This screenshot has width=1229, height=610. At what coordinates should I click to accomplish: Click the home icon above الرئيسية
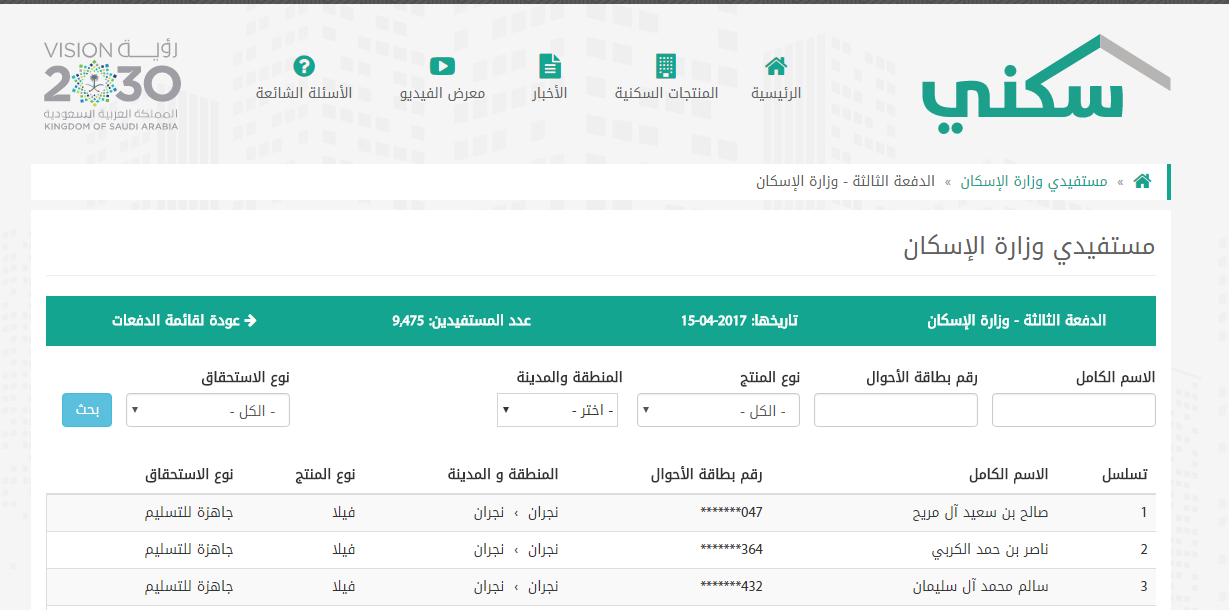point(776,66)
